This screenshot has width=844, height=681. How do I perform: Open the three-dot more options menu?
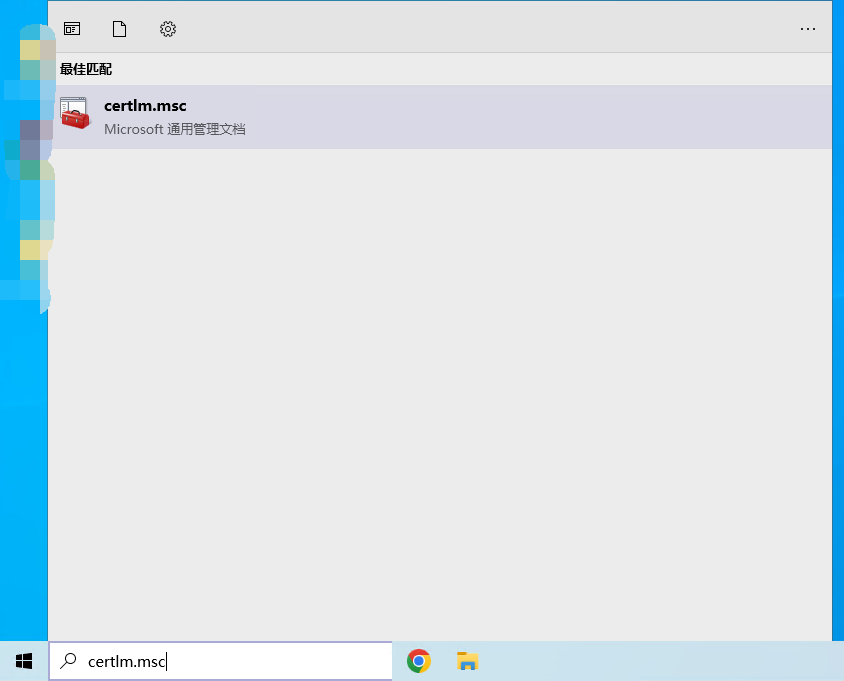pos(808,29)
